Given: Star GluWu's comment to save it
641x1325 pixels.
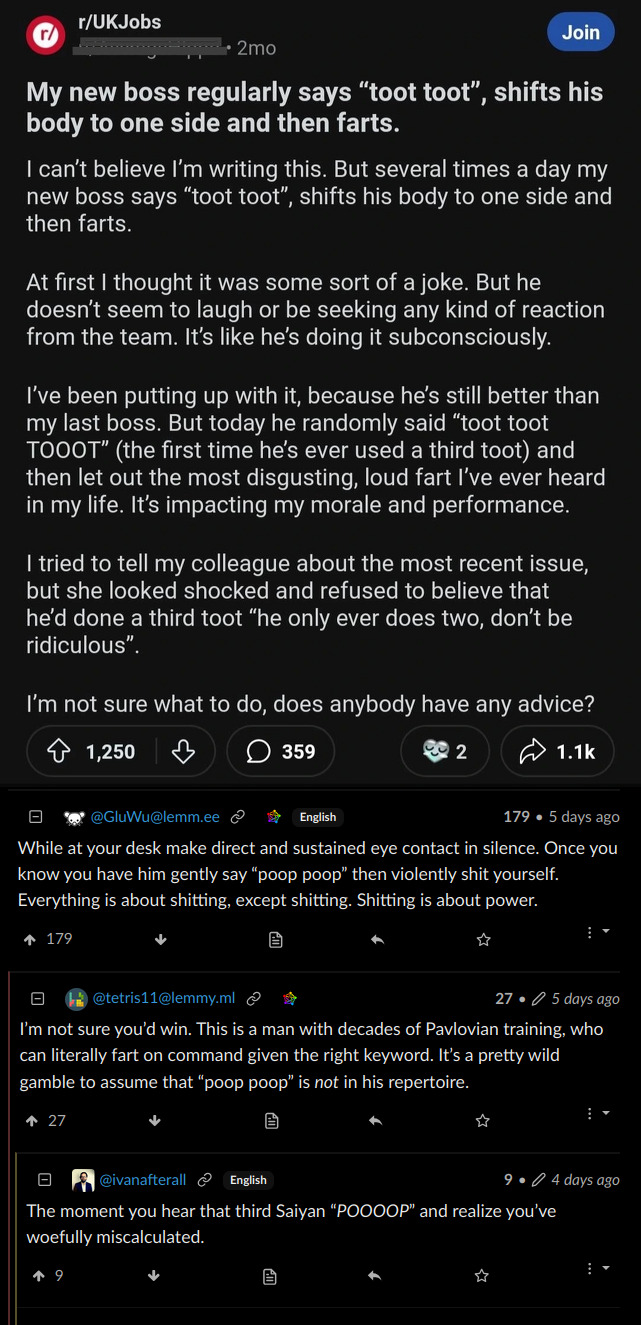Looking at the screenshot, I should point(484,939).
